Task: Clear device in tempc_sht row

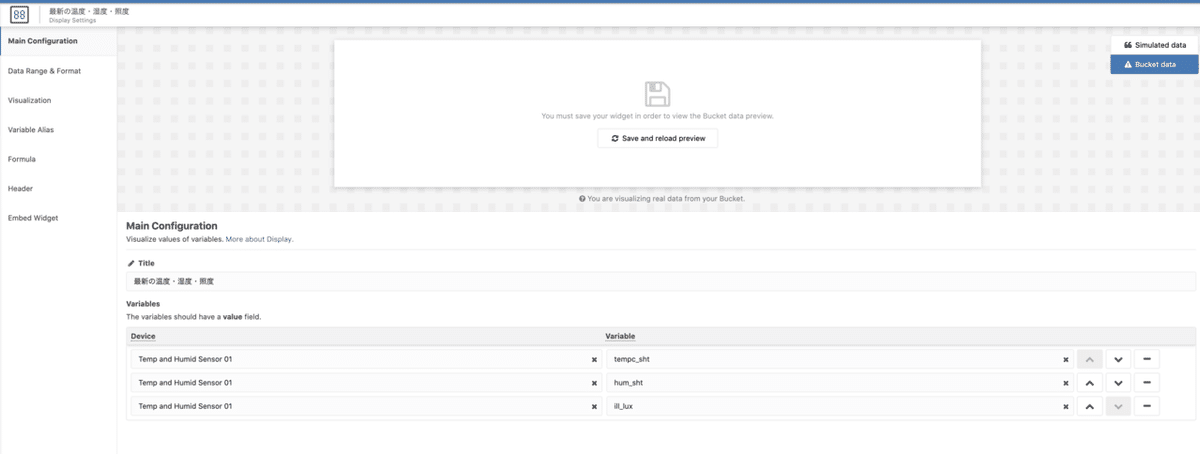Action: click(594, 359)
